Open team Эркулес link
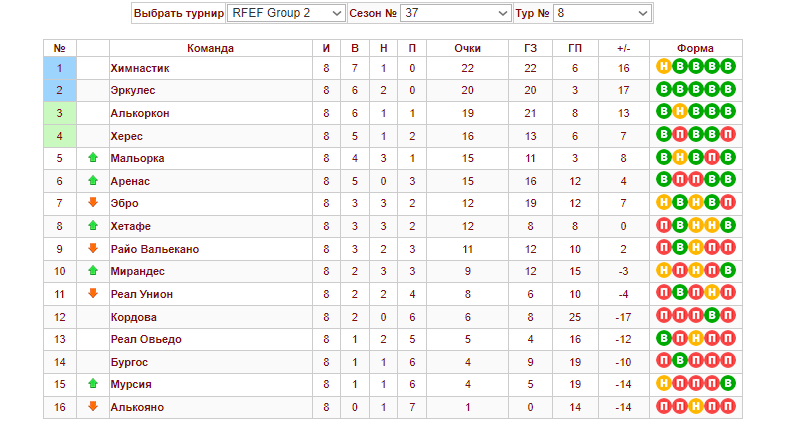 (133, 91)
